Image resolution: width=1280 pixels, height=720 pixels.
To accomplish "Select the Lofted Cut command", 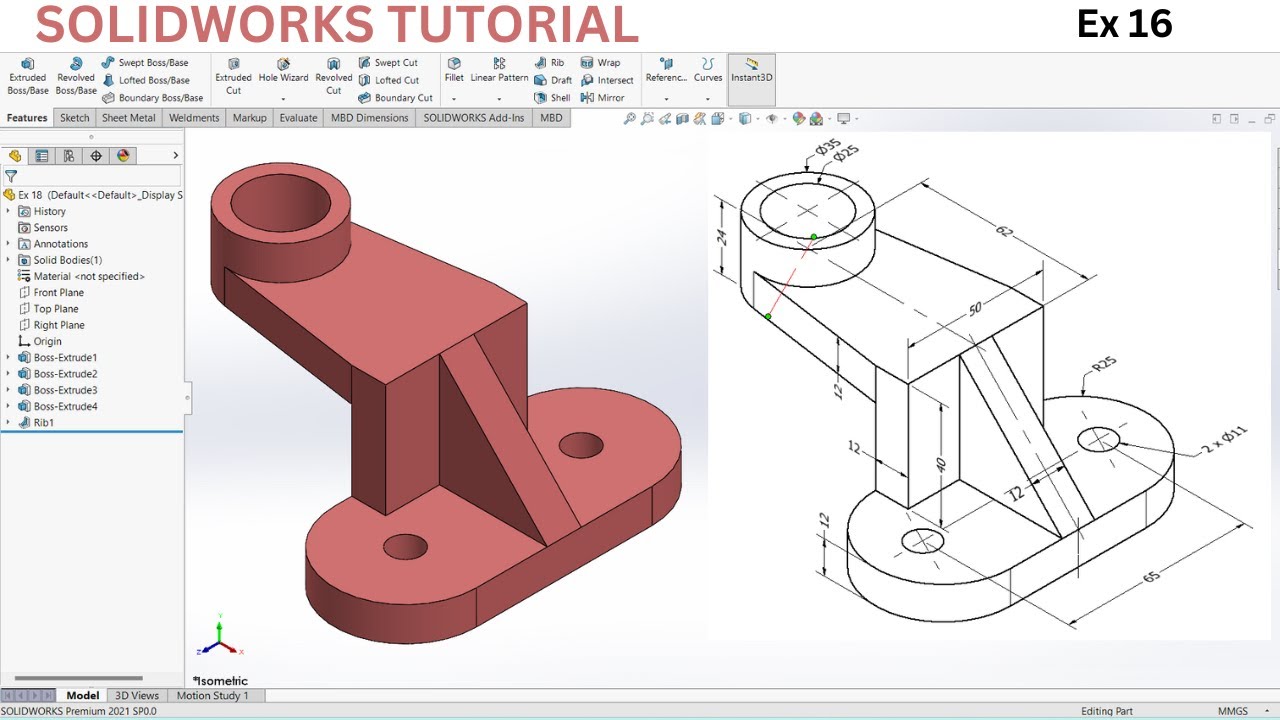I will coord(388,80).
